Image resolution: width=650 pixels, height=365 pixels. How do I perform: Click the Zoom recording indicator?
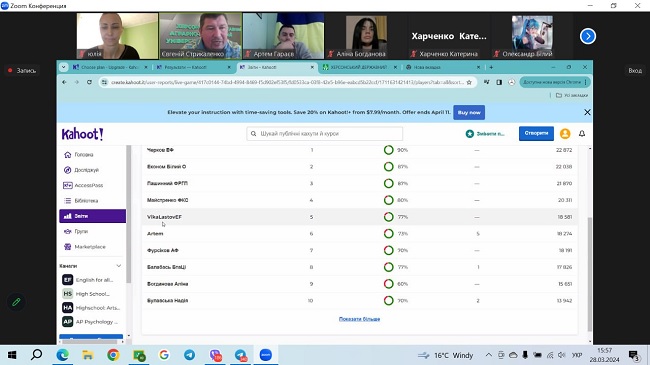point(22,71)
